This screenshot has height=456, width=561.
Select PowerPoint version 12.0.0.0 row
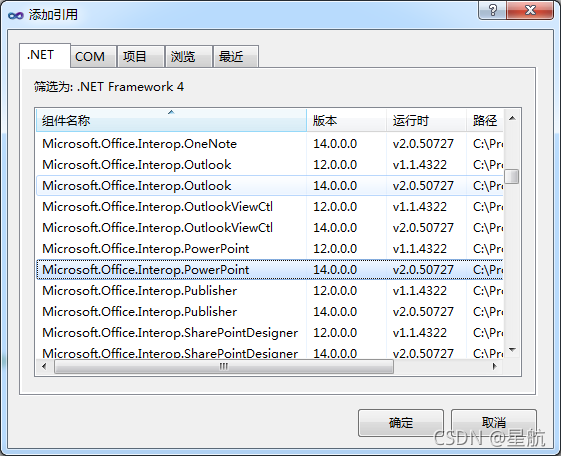point(270,249)
